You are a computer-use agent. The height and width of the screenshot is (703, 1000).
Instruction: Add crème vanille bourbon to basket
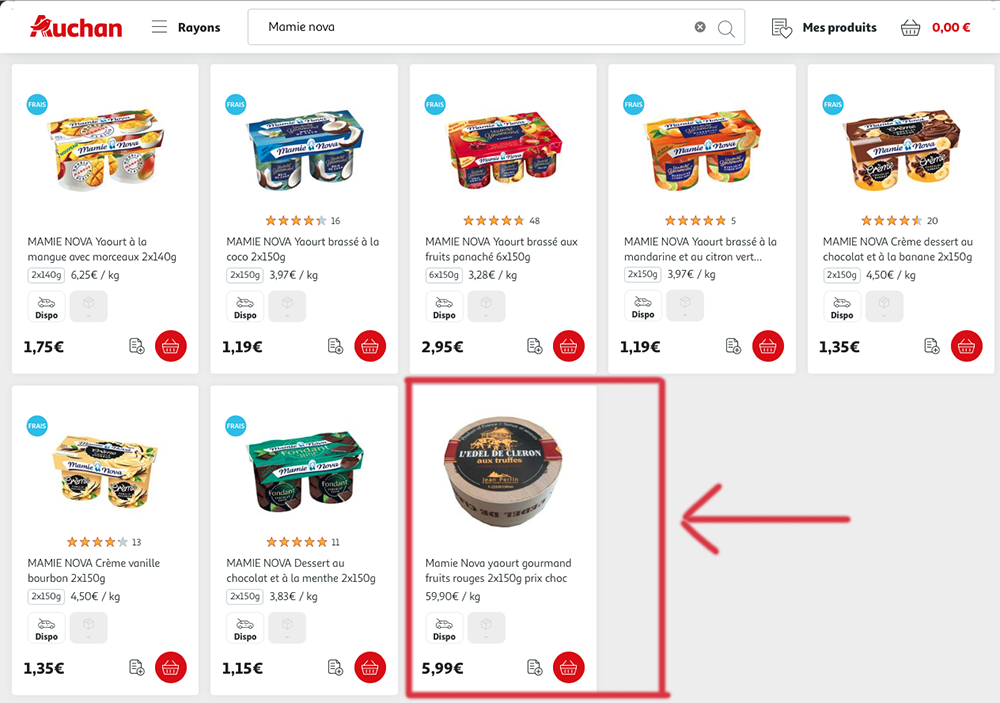click(x=171, y=668)
